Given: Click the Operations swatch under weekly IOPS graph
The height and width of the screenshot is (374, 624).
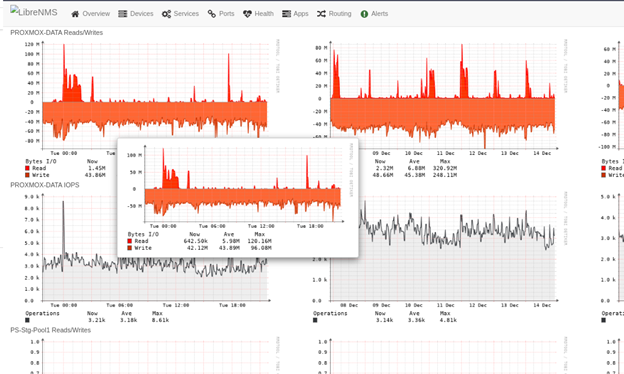Looking at the screenshot, I should (315, 320).
